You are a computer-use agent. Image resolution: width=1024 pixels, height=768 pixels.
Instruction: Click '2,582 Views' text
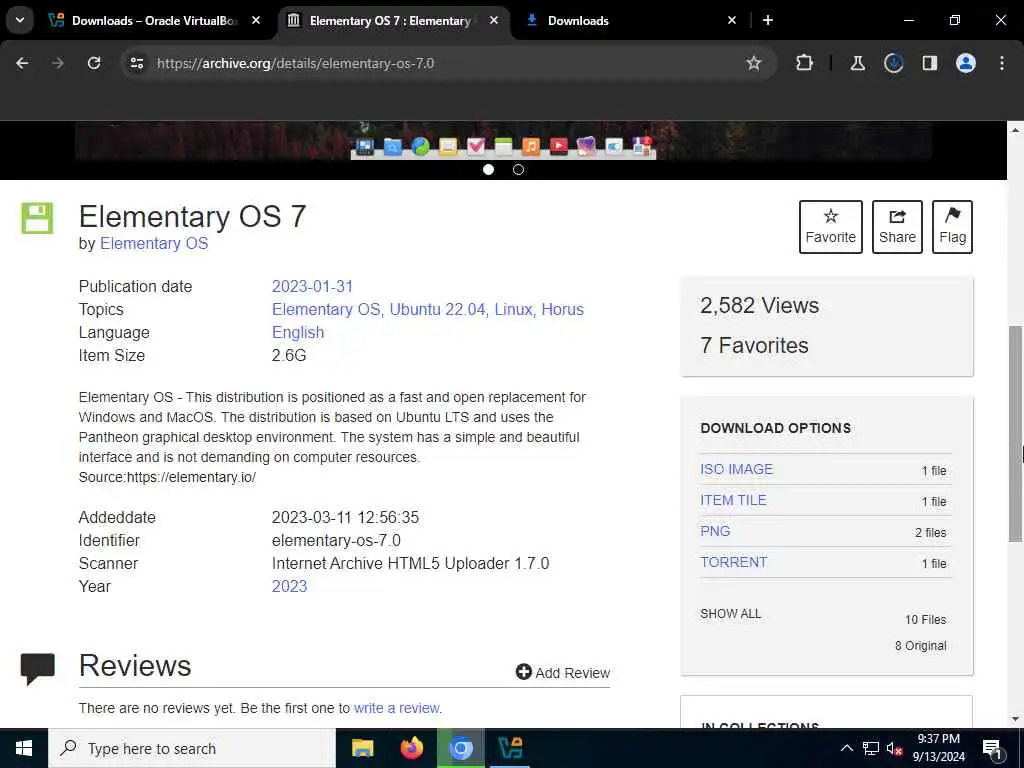coord(760,306)
